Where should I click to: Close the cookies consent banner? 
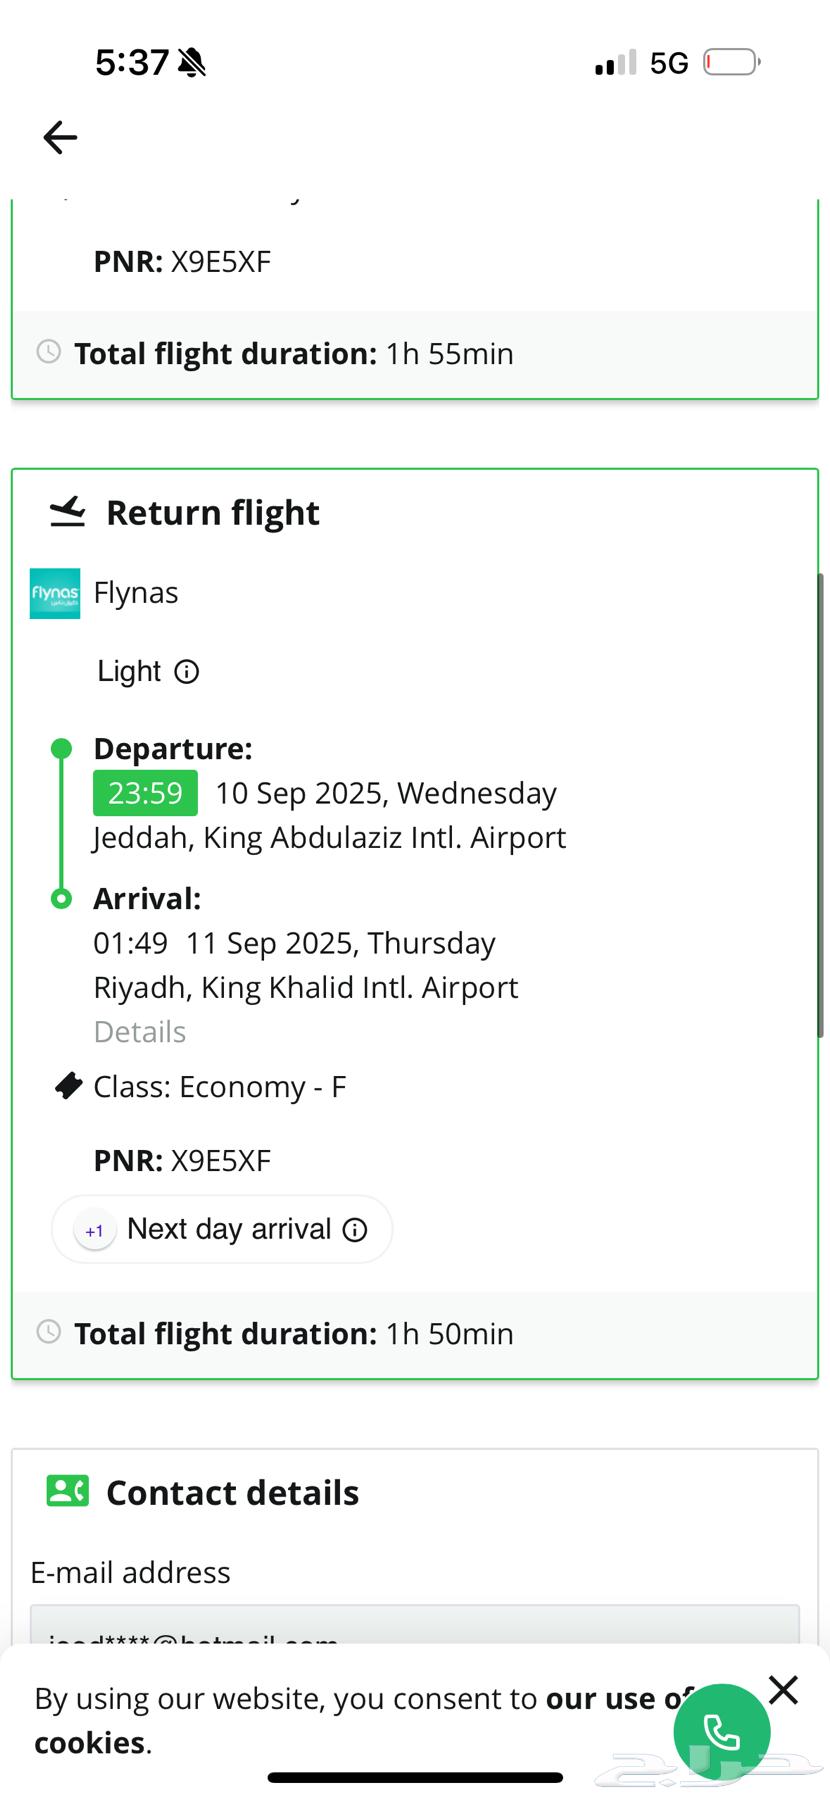pyautogui.click(x=784, y=1690)
